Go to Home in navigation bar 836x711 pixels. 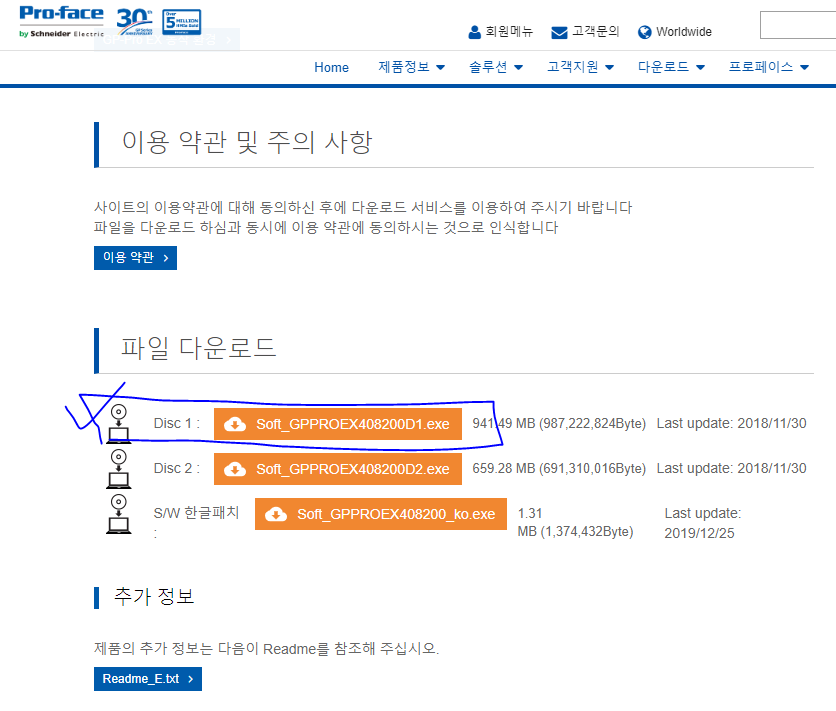click(331, 67)
